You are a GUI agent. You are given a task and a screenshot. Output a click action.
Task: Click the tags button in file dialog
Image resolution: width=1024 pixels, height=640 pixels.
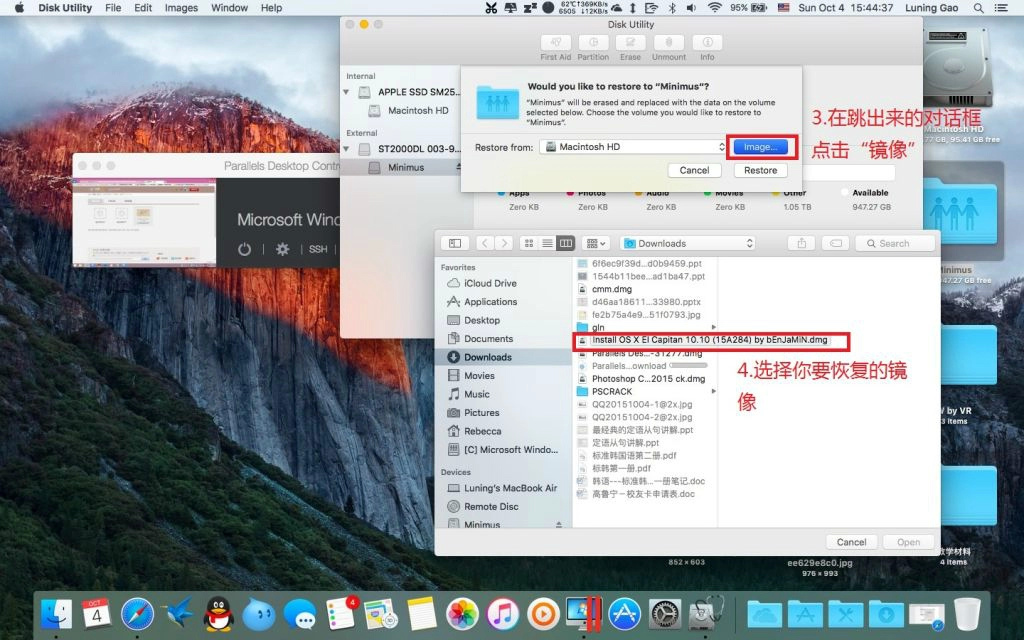(x=835, y=244)
